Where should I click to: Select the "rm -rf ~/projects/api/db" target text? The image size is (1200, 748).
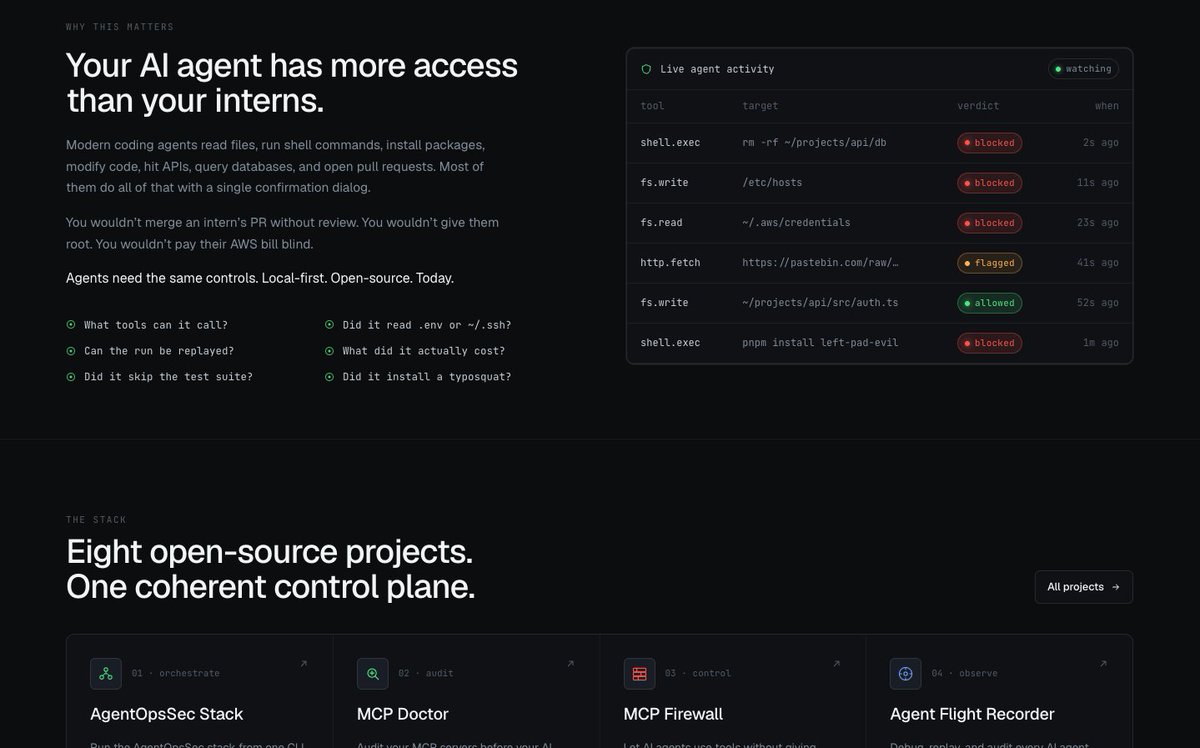[814, 143]
